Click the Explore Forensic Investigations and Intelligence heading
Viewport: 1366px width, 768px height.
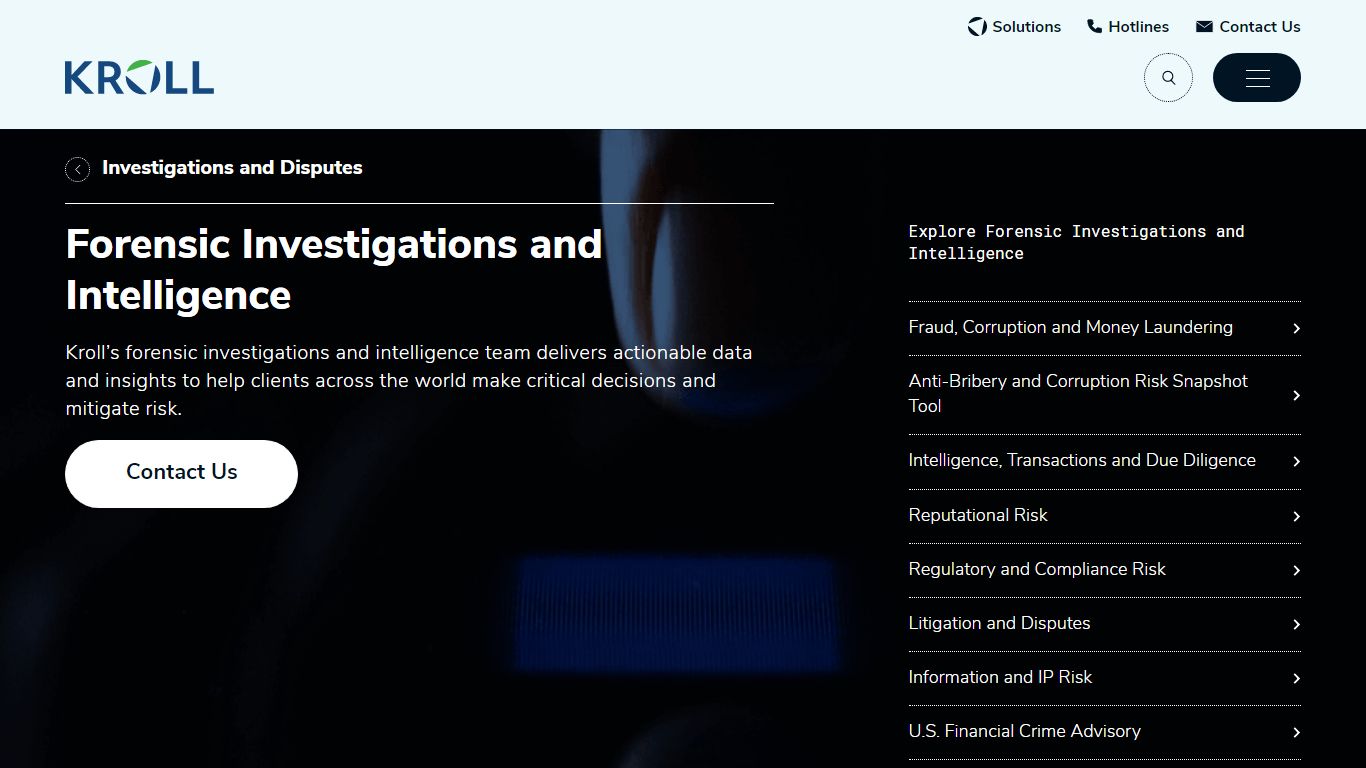pos(1076,242)
